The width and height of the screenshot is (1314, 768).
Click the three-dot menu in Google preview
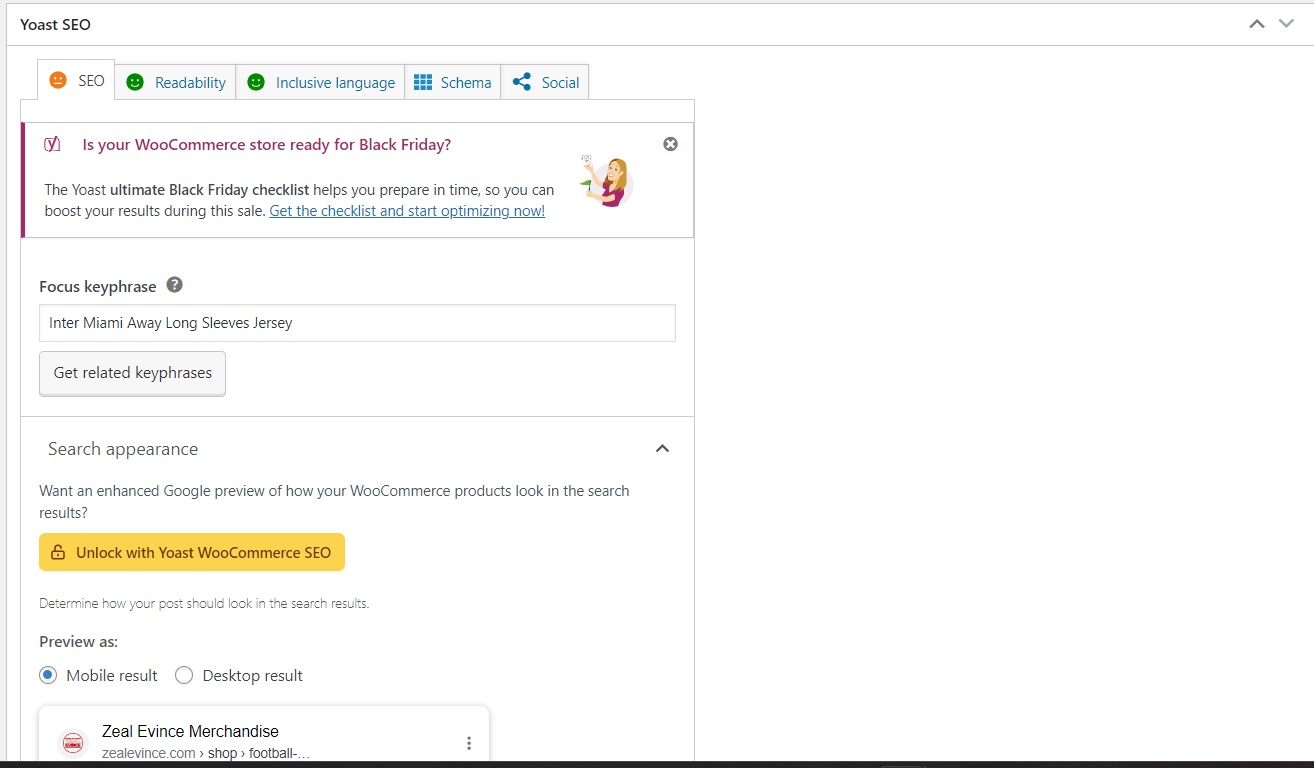469,743
